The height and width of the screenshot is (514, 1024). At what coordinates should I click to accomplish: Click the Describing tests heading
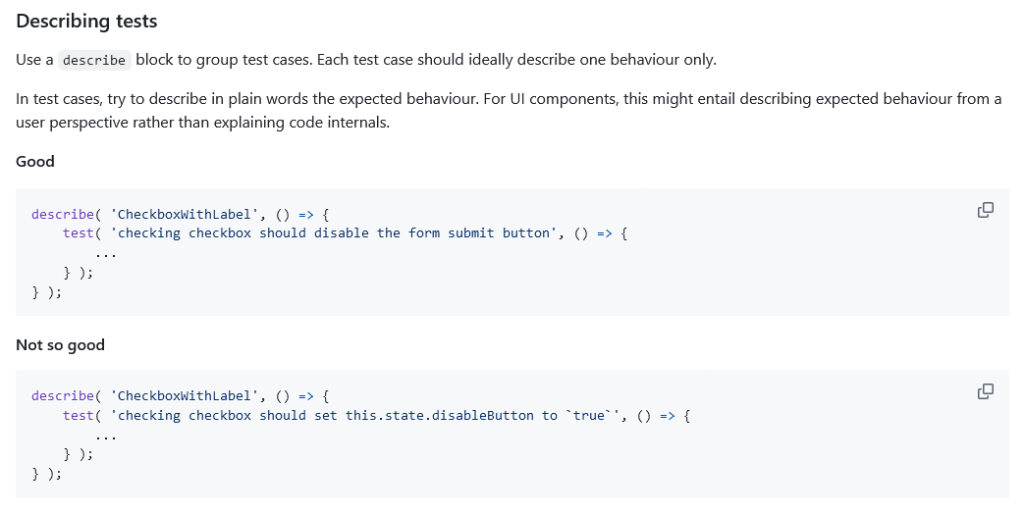pos(87,21)
